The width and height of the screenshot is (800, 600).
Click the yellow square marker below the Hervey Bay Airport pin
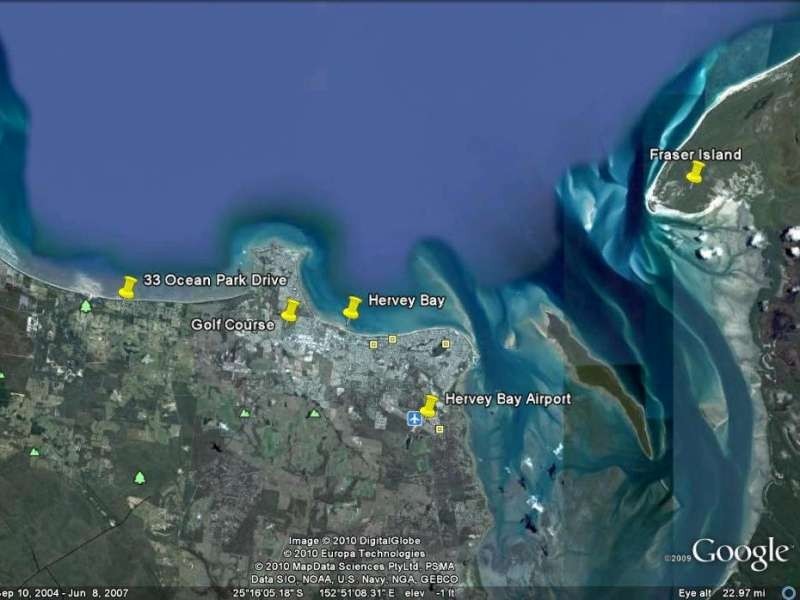(x=439, y=430)
